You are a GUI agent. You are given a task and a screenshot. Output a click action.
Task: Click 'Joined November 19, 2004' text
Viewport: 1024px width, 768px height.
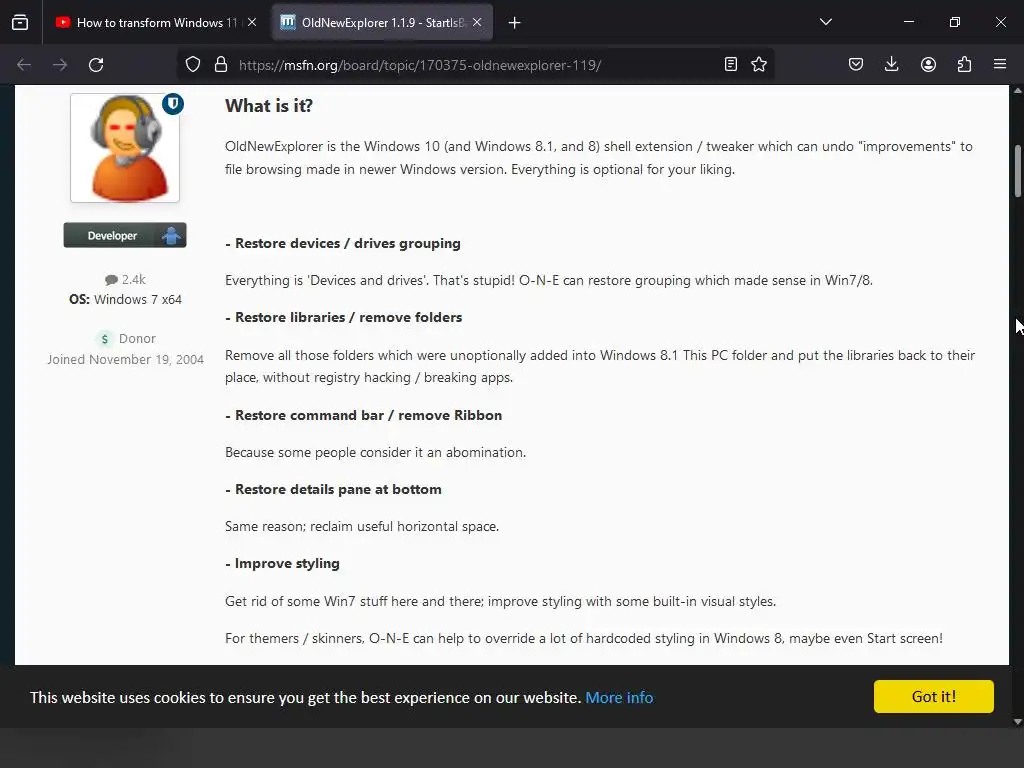pos(125,359)
